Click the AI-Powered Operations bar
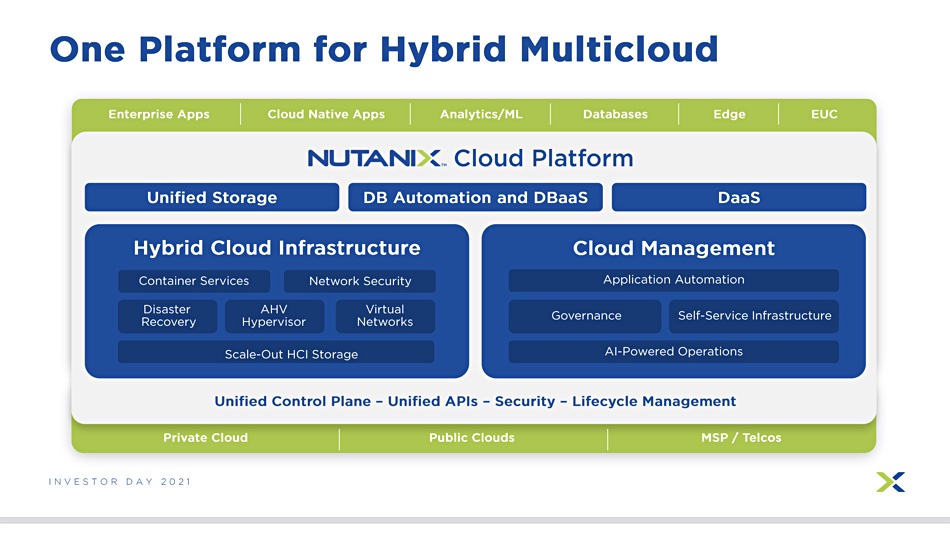Screen dimensions: 950x534 tap(674, 352)
